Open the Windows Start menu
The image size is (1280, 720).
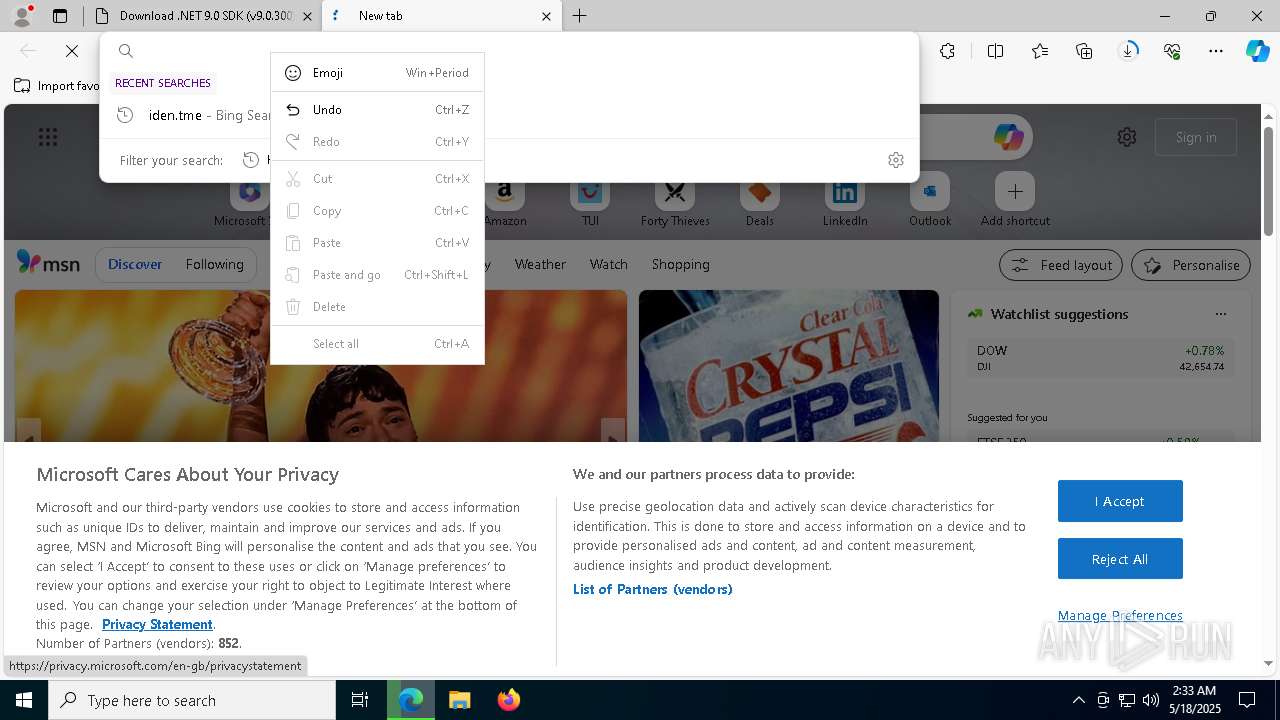pyautogui.click(x=24, y=700)
